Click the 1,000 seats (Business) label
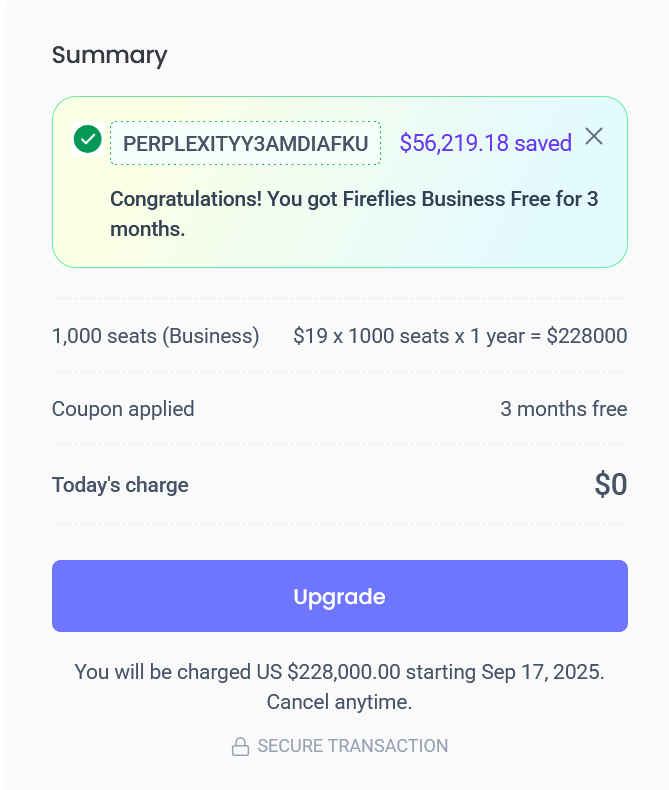 tap(155, 336)
